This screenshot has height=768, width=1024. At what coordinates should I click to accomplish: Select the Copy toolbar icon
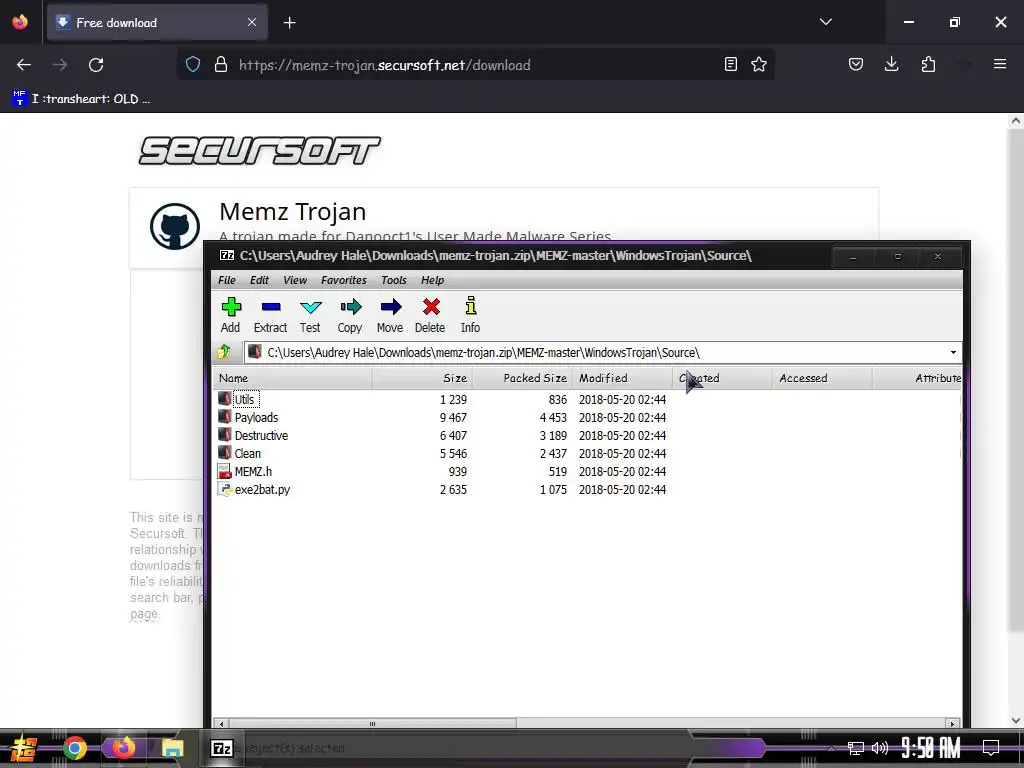point(350,315)
